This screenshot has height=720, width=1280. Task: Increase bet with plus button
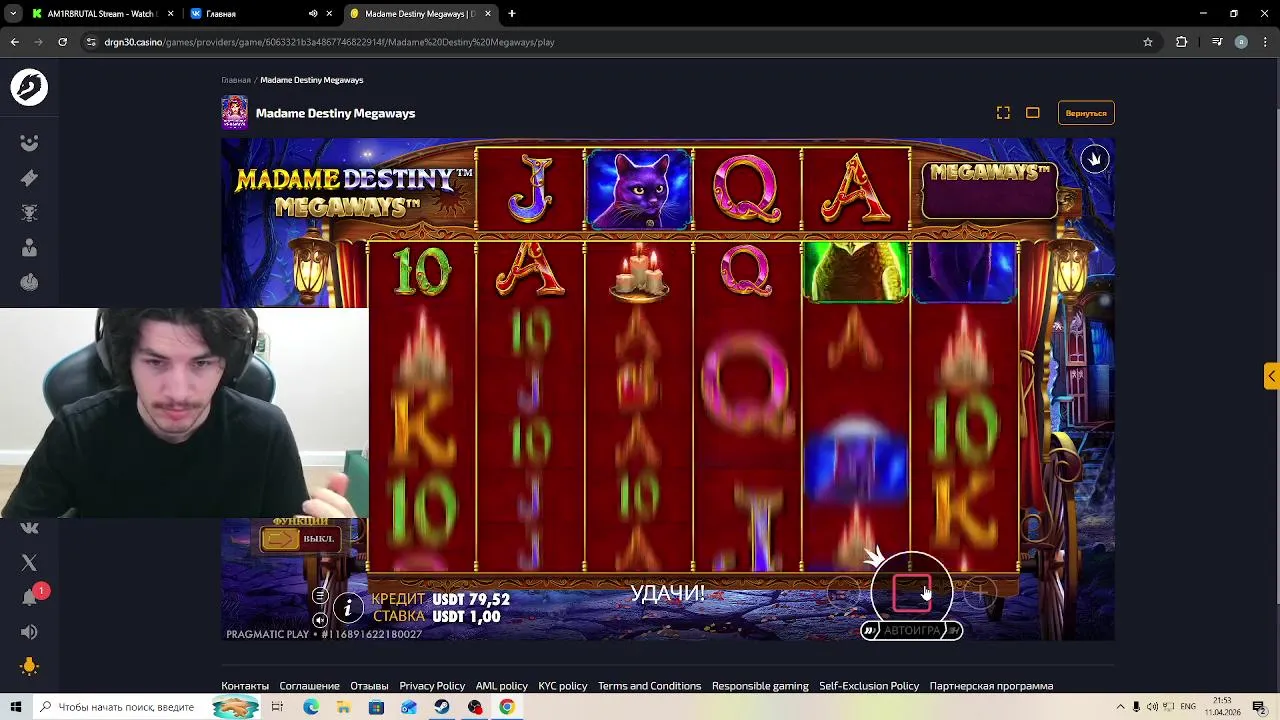click(980, 594)
